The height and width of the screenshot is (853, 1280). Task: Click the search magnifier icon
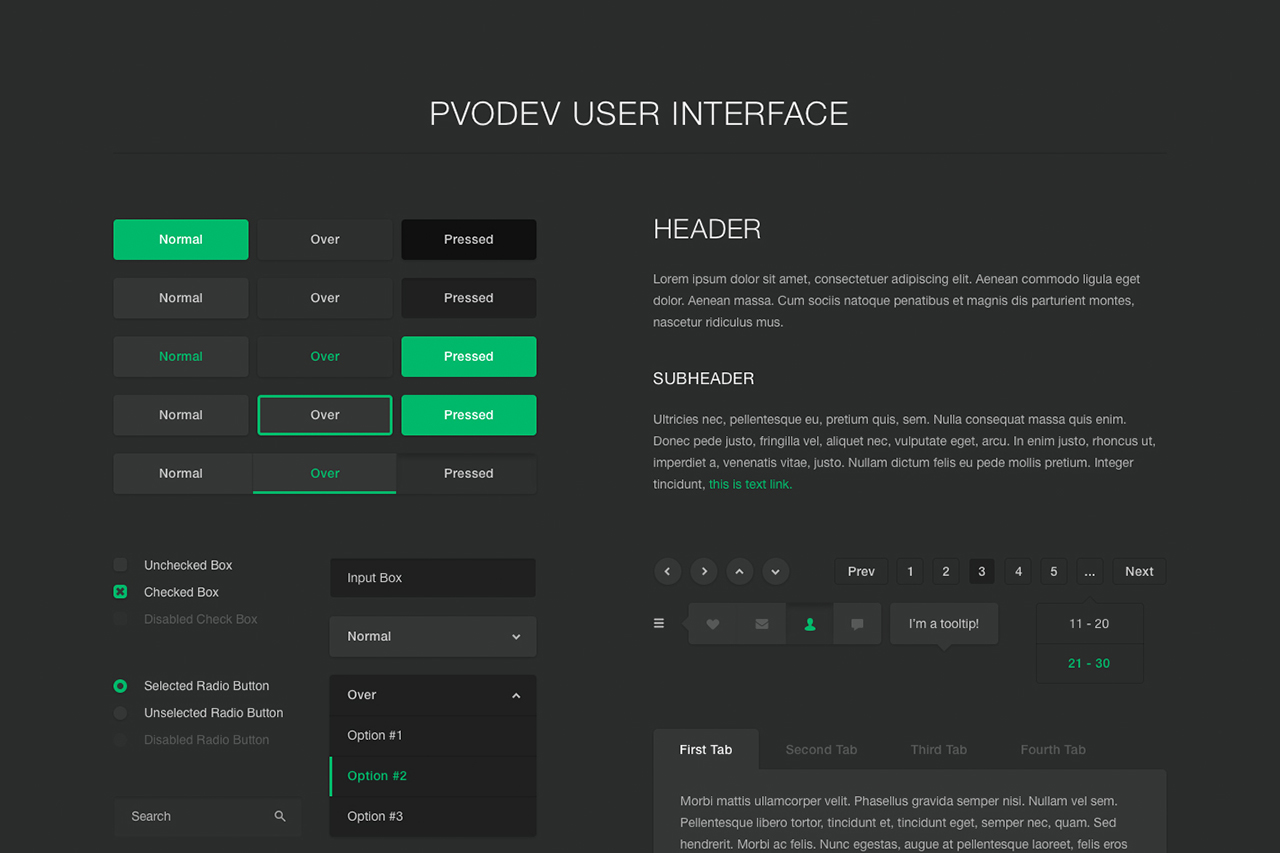(280, 816)
